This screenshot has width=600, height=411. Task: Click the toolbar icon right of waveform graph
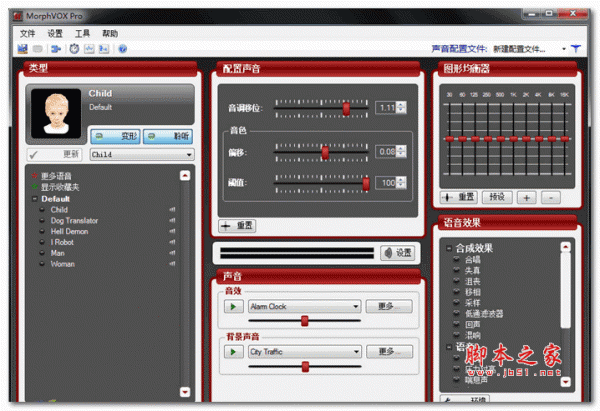click(x=104, y=49)
